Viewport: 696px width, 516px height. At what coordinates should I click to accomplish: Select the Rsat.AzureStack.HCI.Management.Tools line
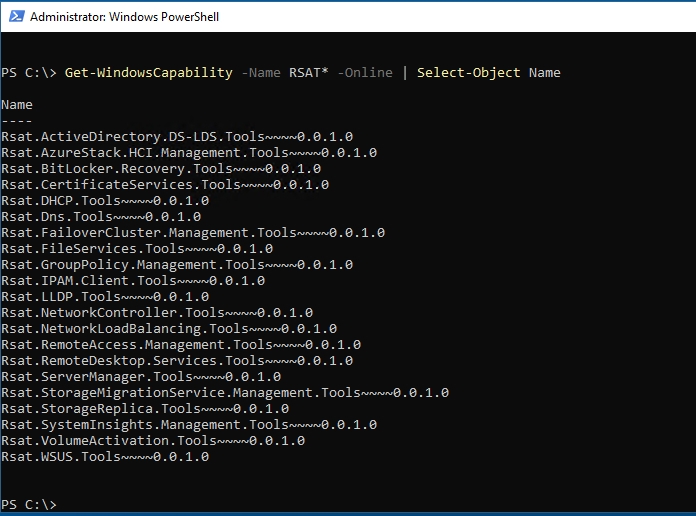(189, 153)
